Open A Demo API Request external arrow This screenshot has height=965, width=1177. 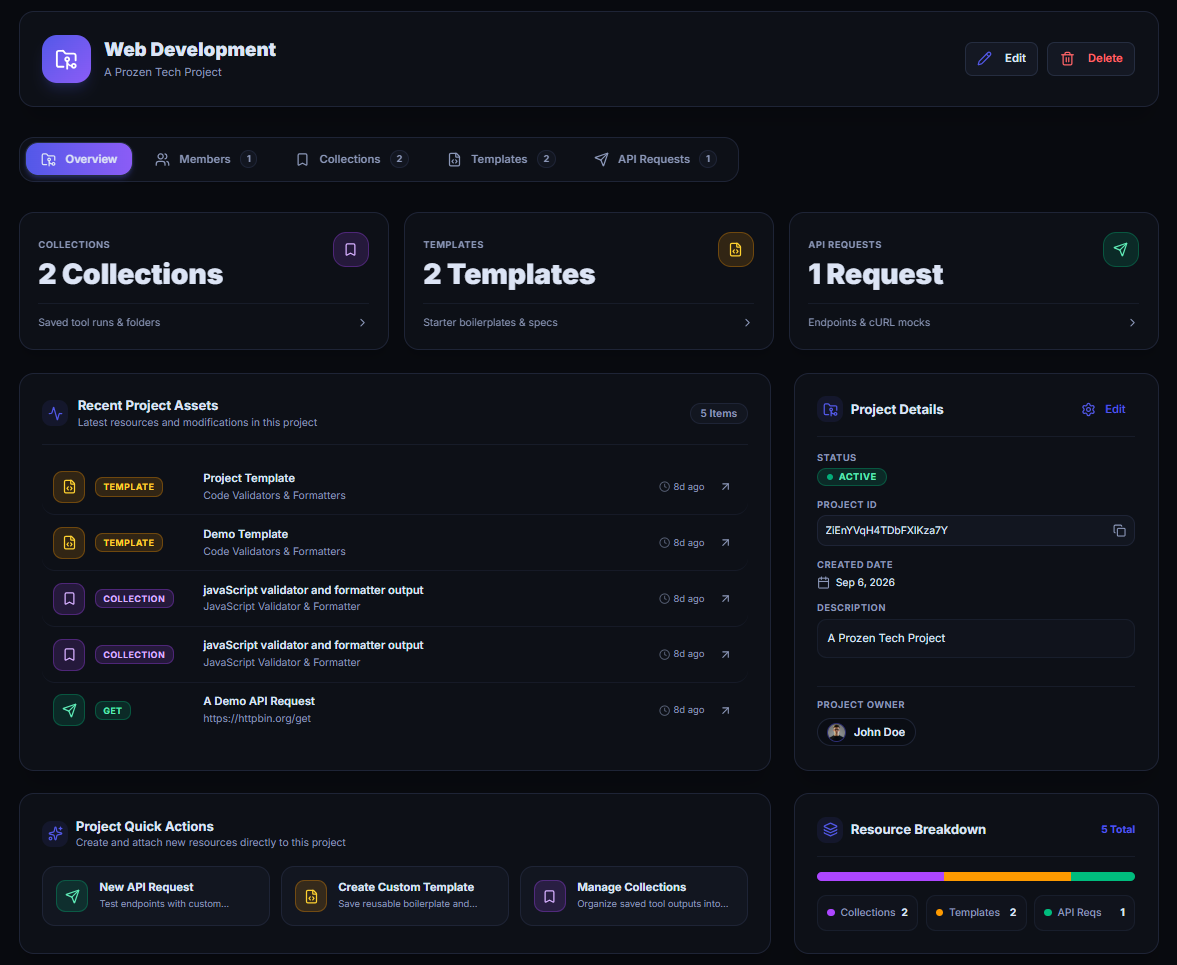[x=725, y=711]
